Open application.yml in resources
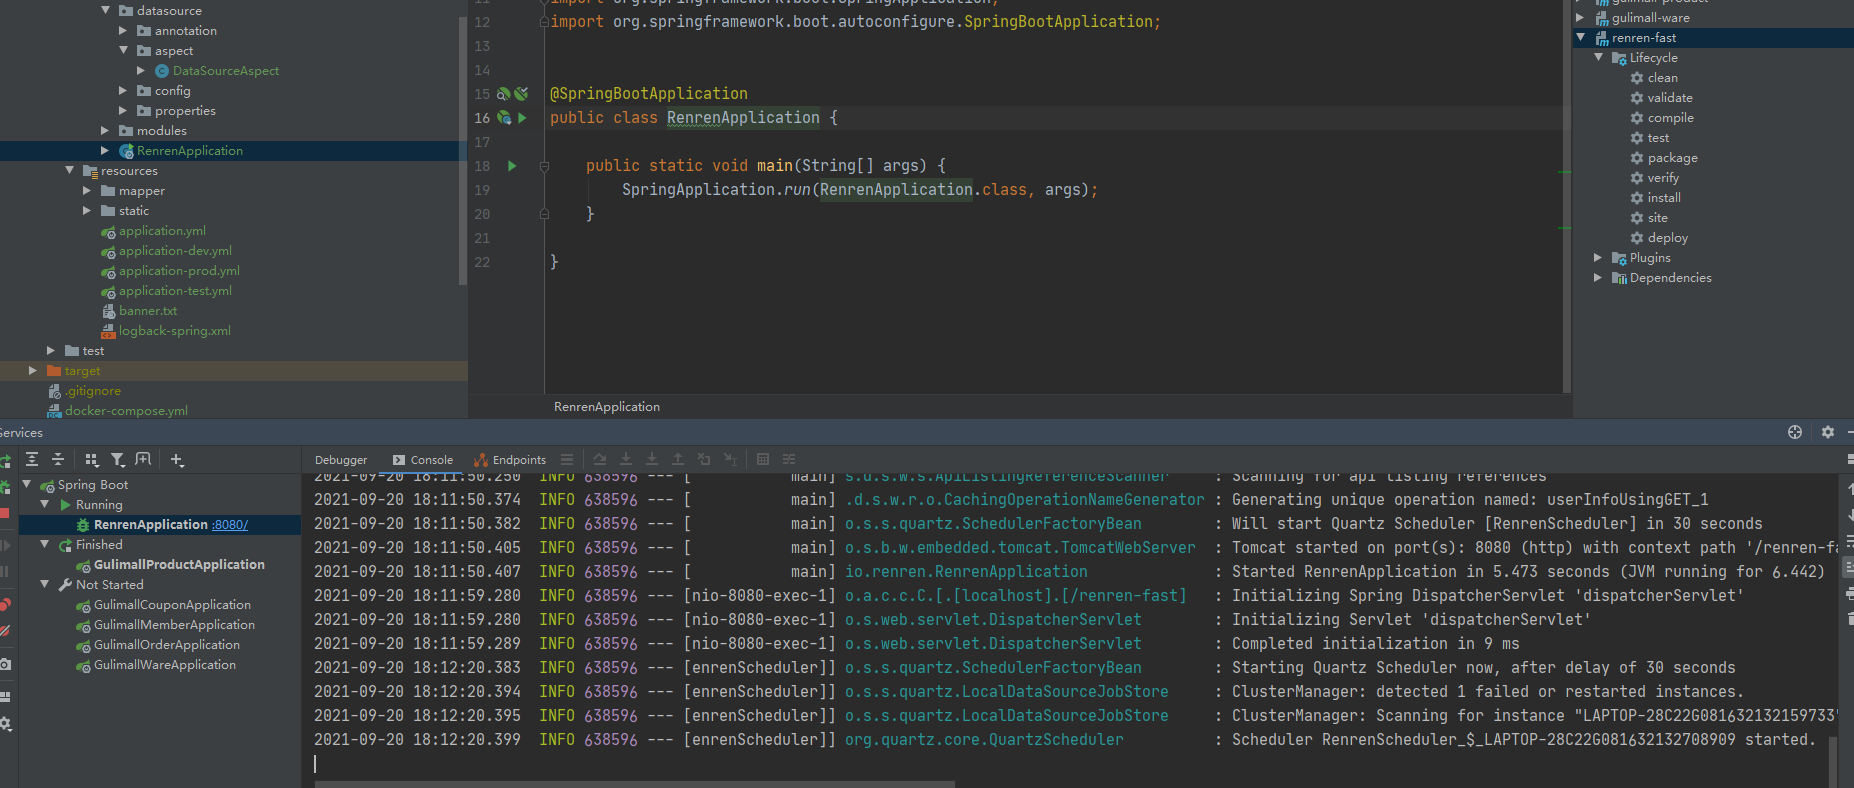The height and width of the screenshot is (788, 1854). (162, 231)
